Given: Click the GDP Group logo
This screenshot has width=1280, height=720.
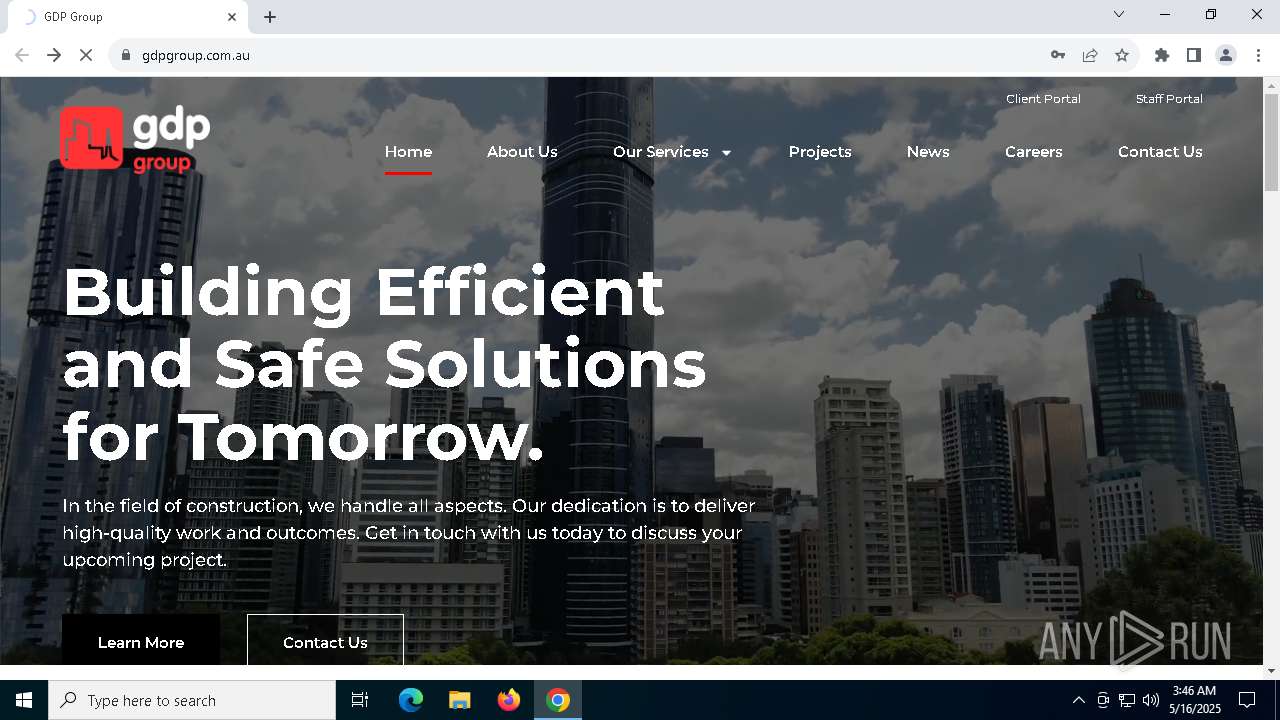Looking at the screenshot, I should 135,139.
